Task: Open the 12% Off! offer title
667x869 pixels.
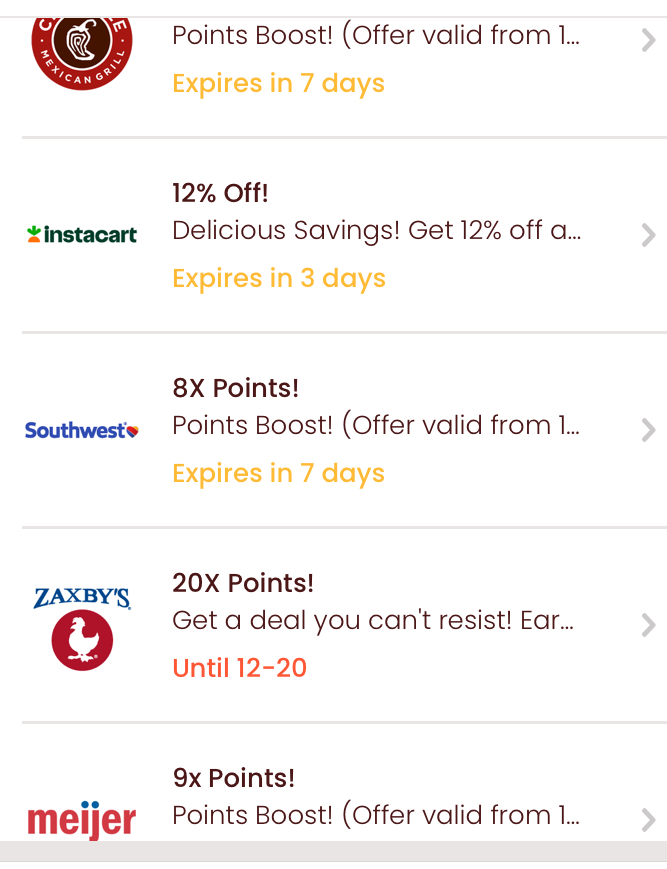Action: [x=220, y=193]
